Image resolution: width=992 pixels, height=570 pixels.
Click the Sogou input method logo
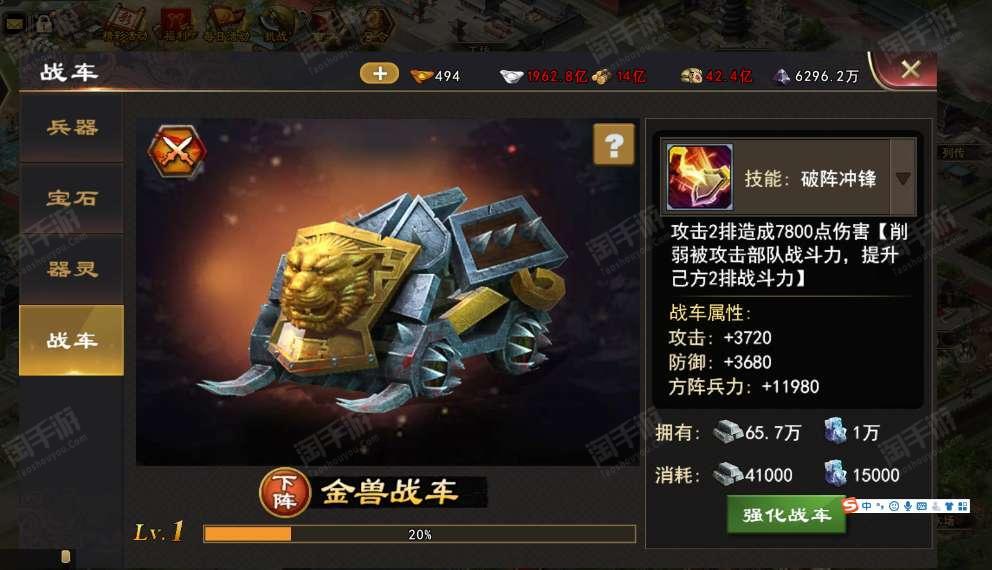pos(850,505)
